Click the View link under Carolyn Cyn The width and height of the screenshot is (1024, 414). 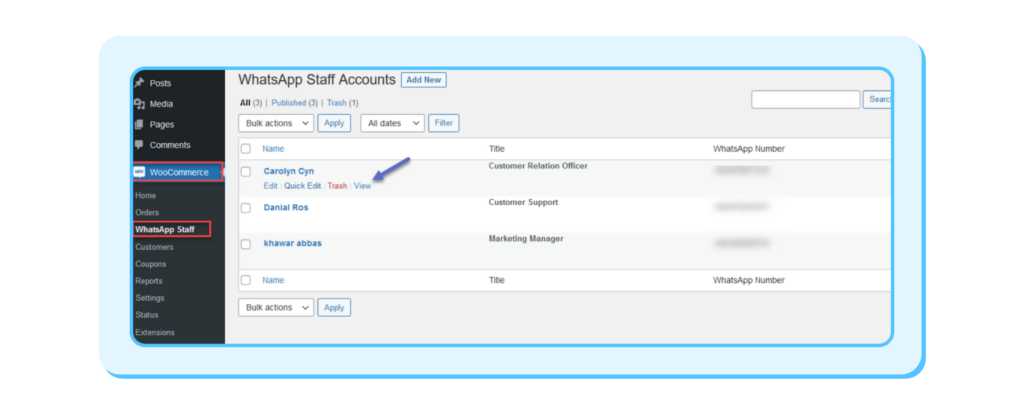point(362,186)
